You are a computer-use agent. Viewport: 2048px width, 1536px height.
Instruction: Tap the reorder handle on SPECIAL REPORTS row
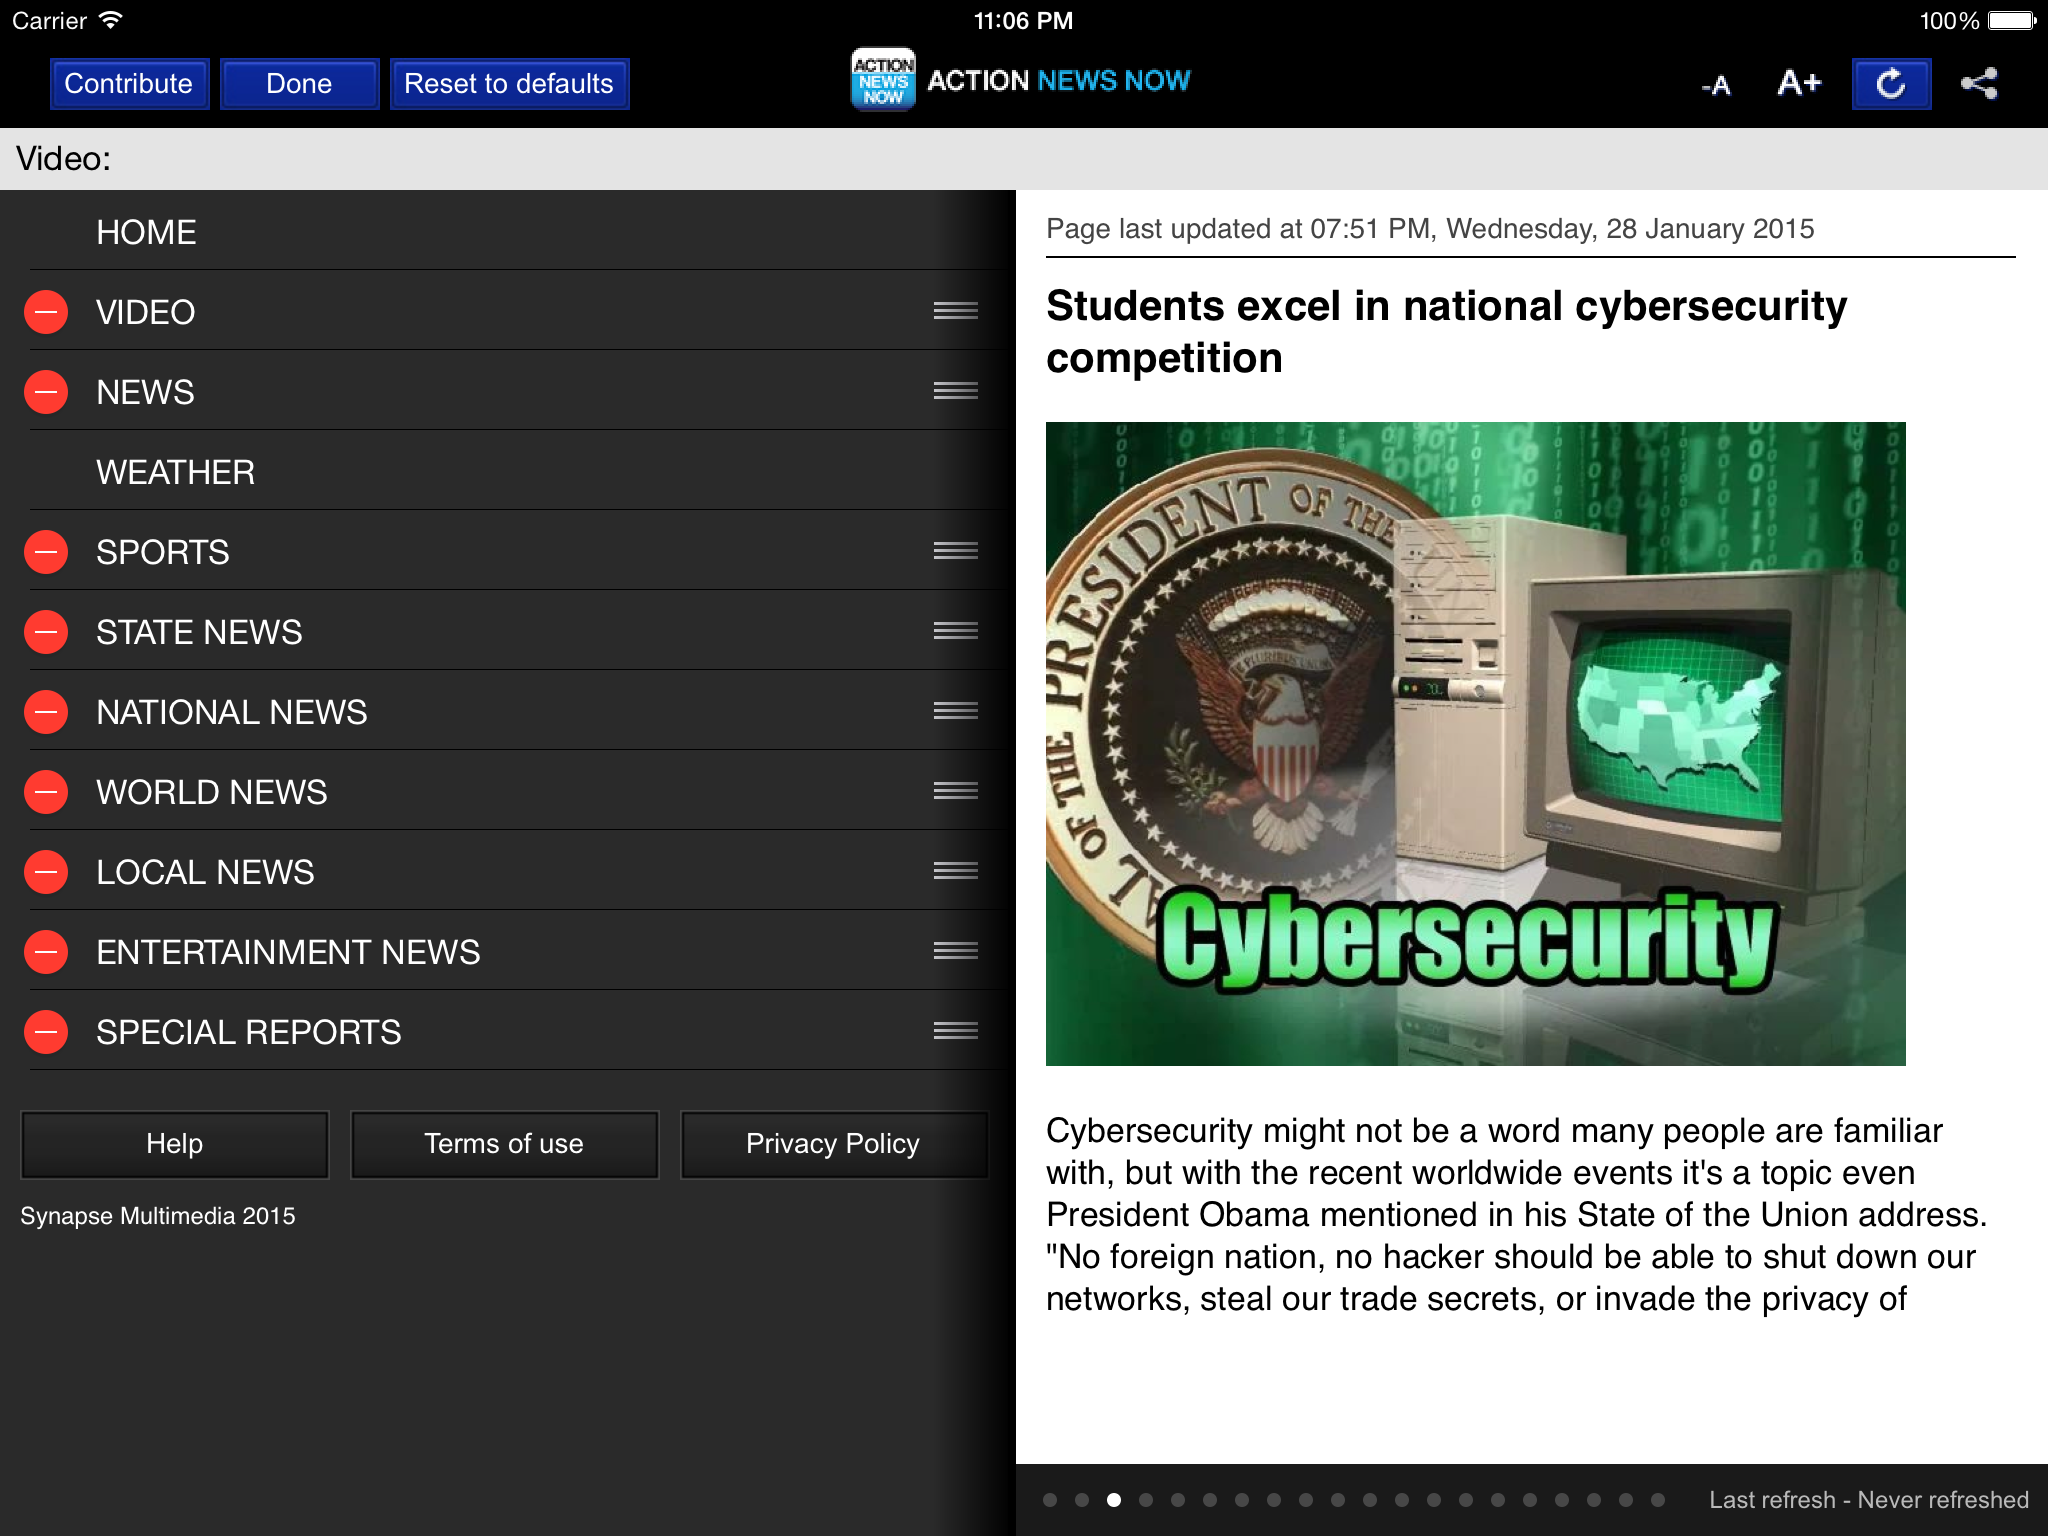coord(955,1031)
